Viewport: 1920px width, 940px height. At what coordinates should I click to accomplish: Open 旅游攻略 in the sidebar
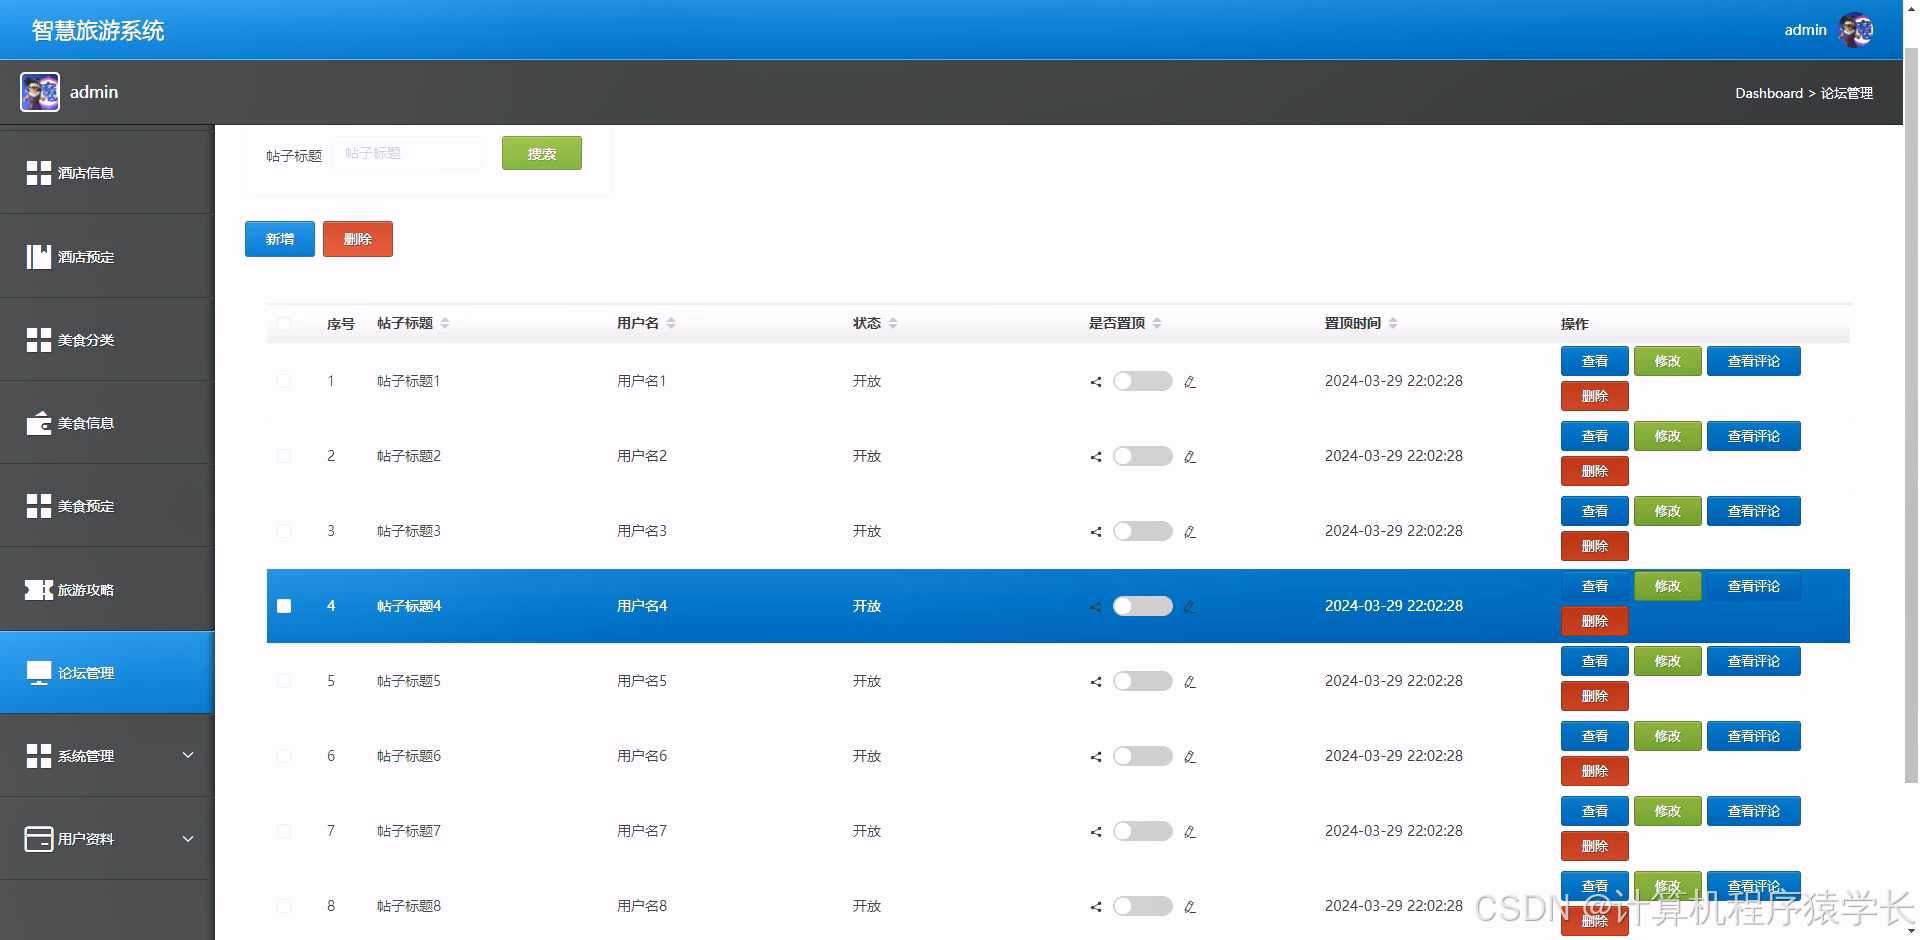click(x=107, y=590)
